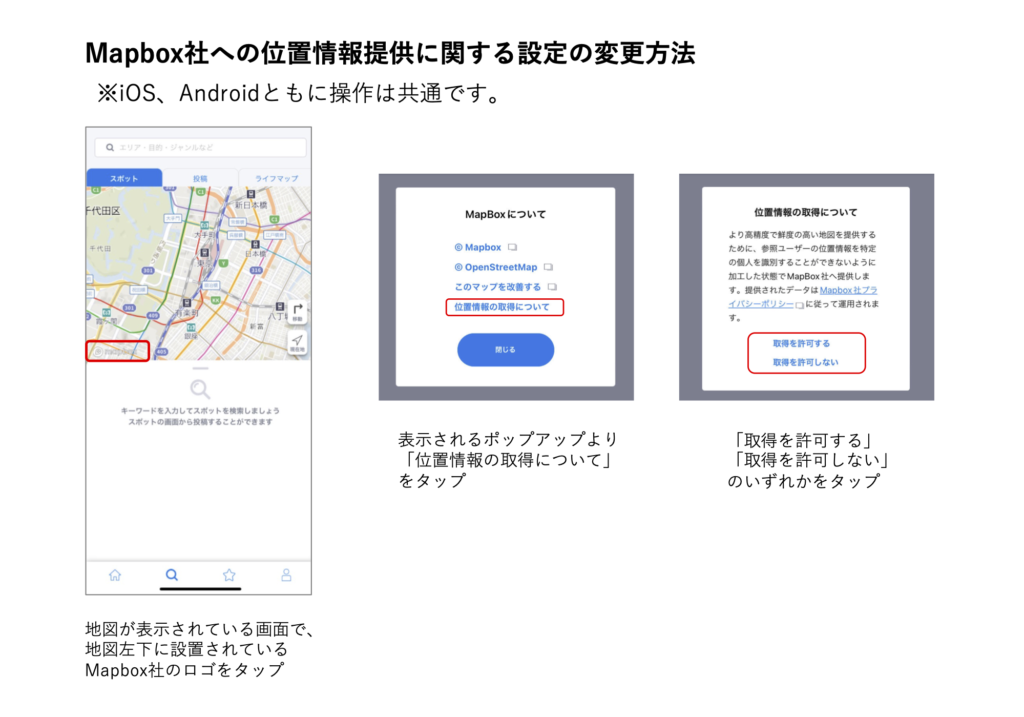Tap the 新日本橋 station icon on map
This screenshot has height=717, width=1024.
pos(250,195)
